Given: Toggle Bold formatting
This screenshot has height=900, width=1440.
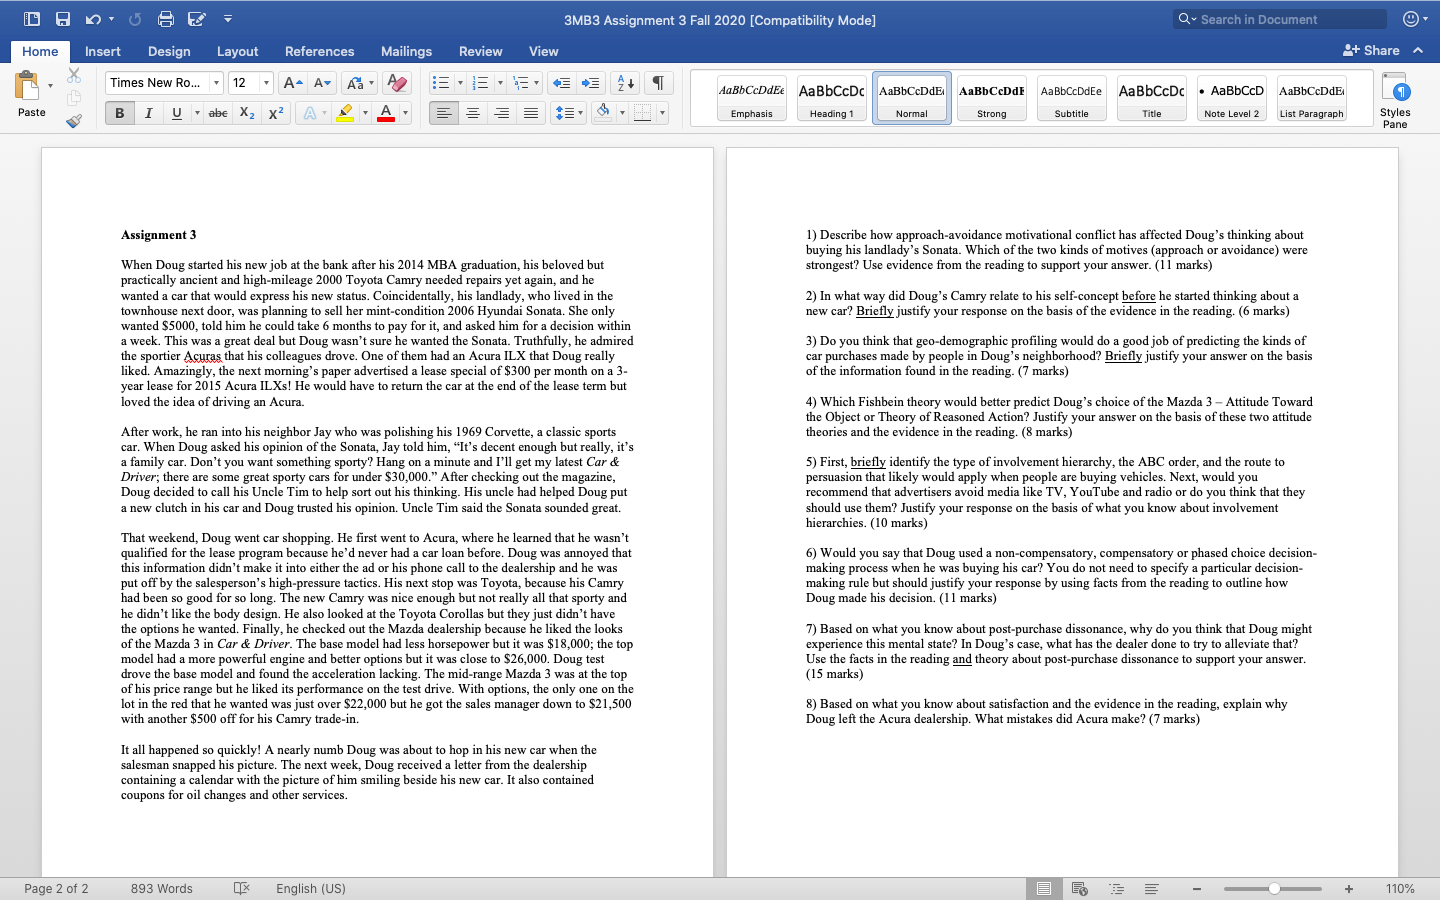Looking at the screenshot, I should 120,113.
